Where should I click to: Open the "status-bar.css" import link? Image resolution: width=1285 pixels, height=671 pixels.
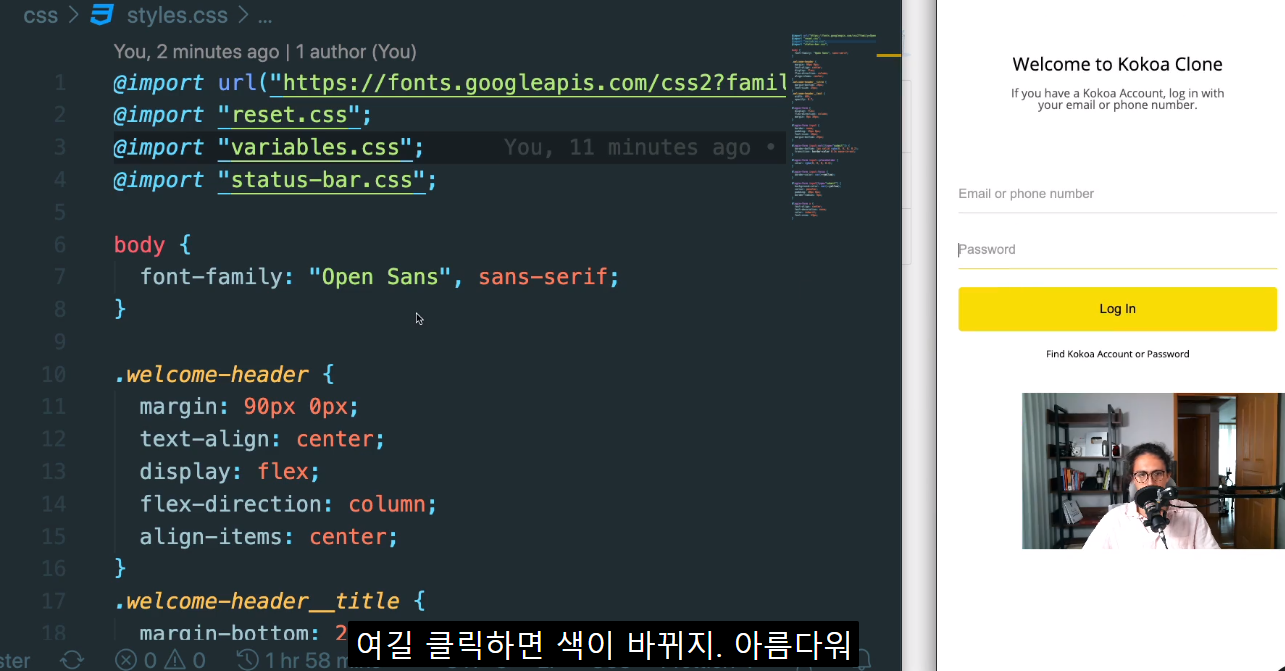322,180
